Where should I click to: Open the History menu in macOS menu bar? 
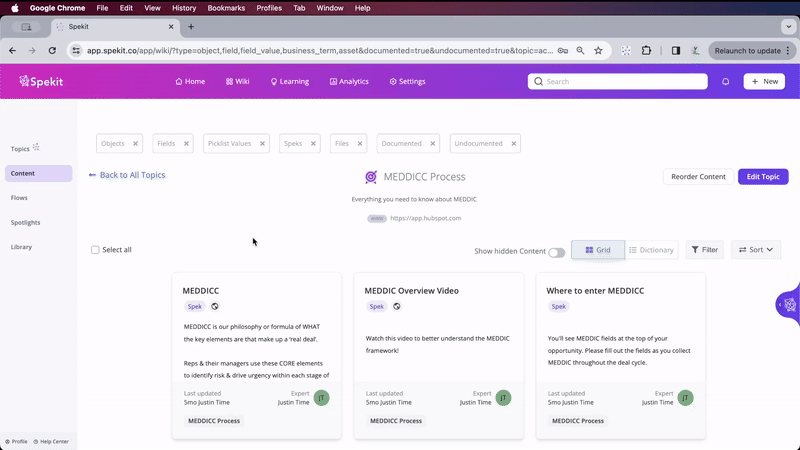tap(184, 8)
